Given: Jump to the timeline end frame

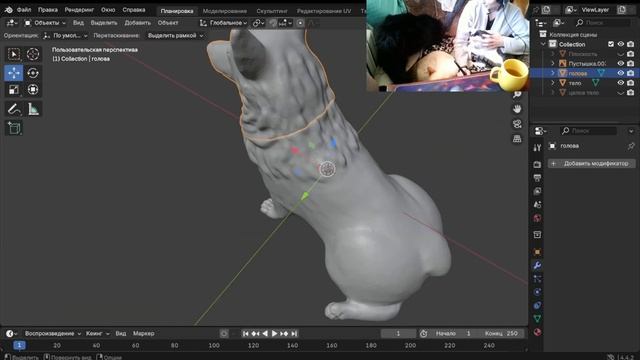Looking at the screenshot, I should coord(294,333).
